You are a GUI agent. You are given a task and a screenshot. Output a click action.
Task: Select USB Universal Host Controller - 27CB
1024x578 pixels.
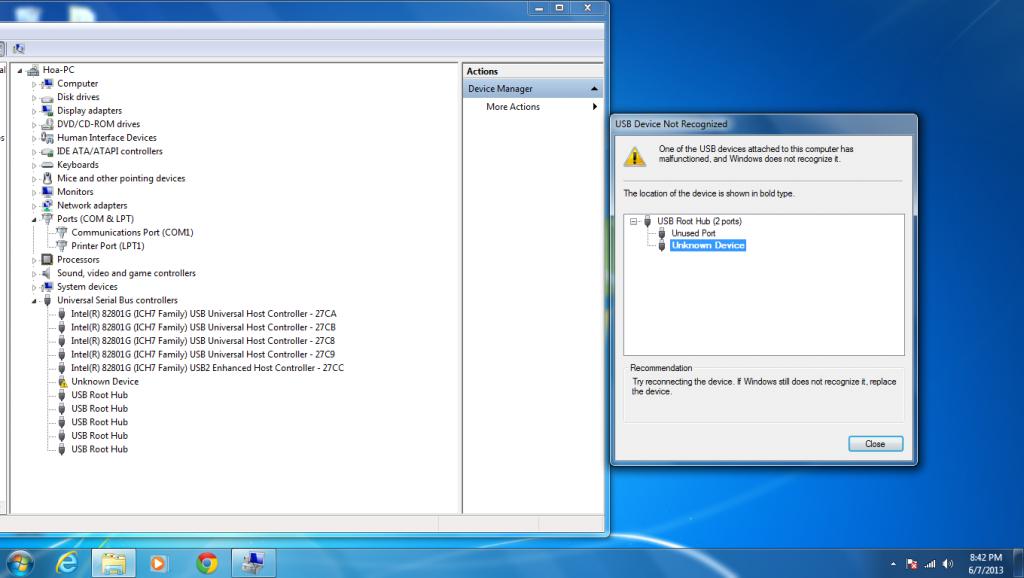203,328
